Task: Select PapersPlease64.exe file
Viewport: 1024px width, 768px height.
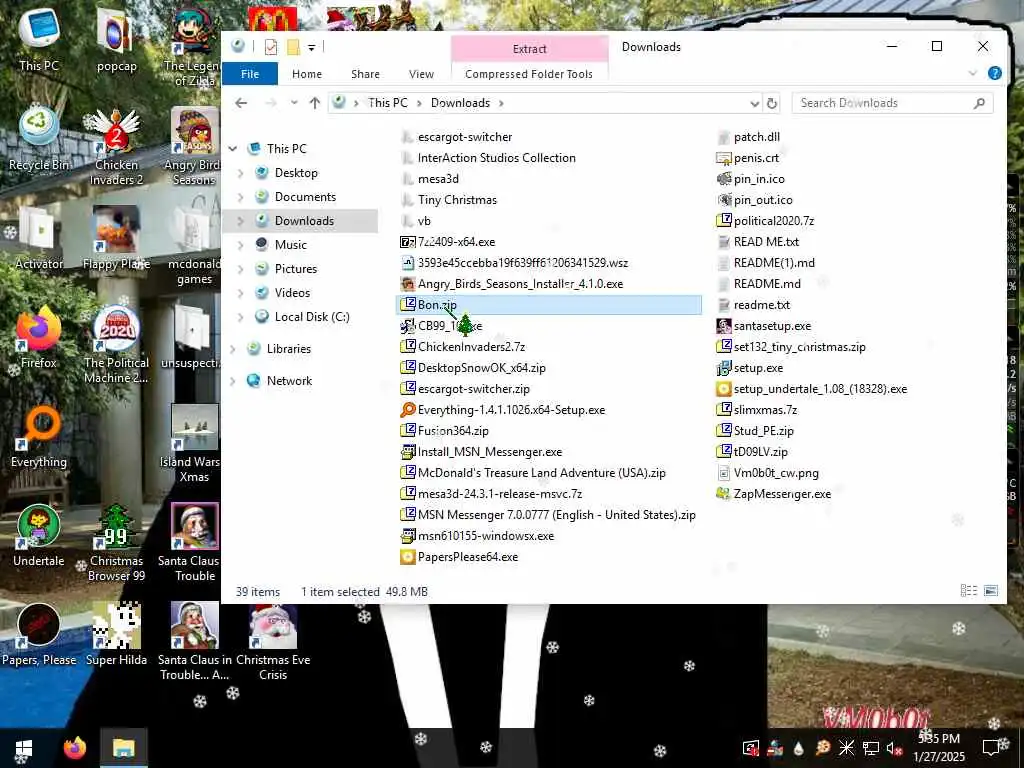Action: (x=460, y=557)
